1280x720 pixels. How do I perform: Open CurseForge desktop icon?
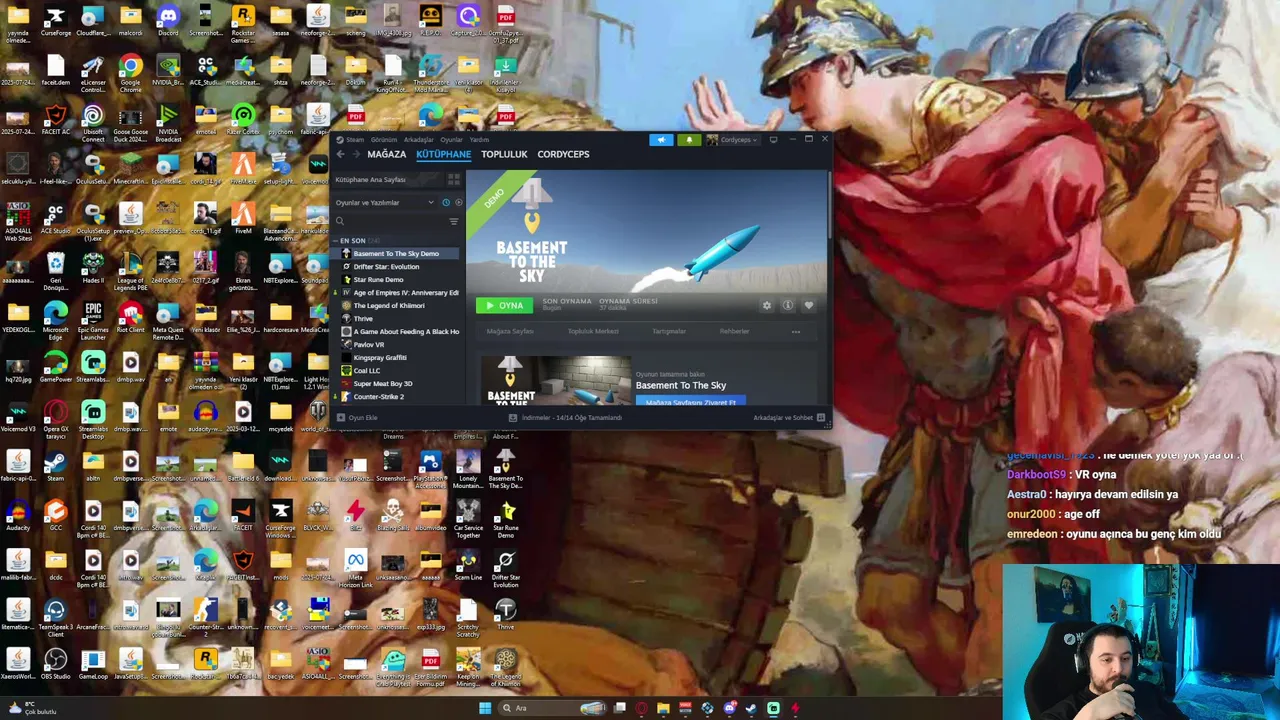pyautogui.click(x=55, y=20)
